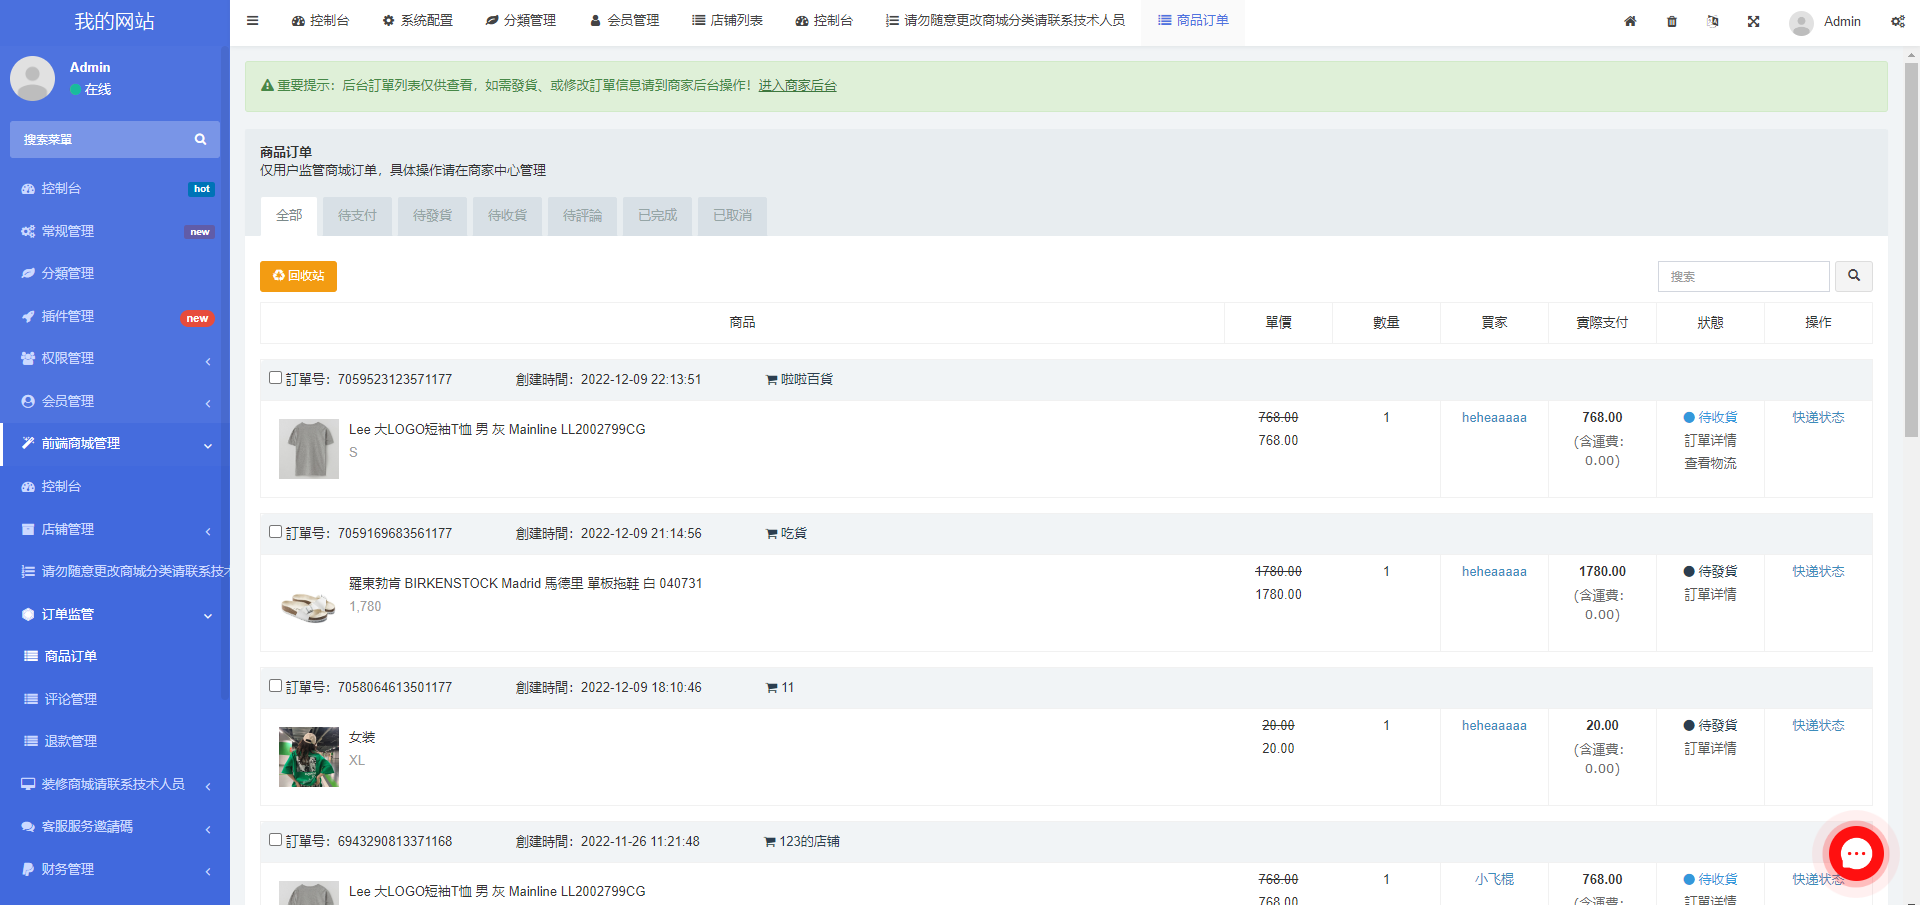Open the 进入商家后台 link
Viewport: 1920px width, 905px height.
click(x=797, y=86)
